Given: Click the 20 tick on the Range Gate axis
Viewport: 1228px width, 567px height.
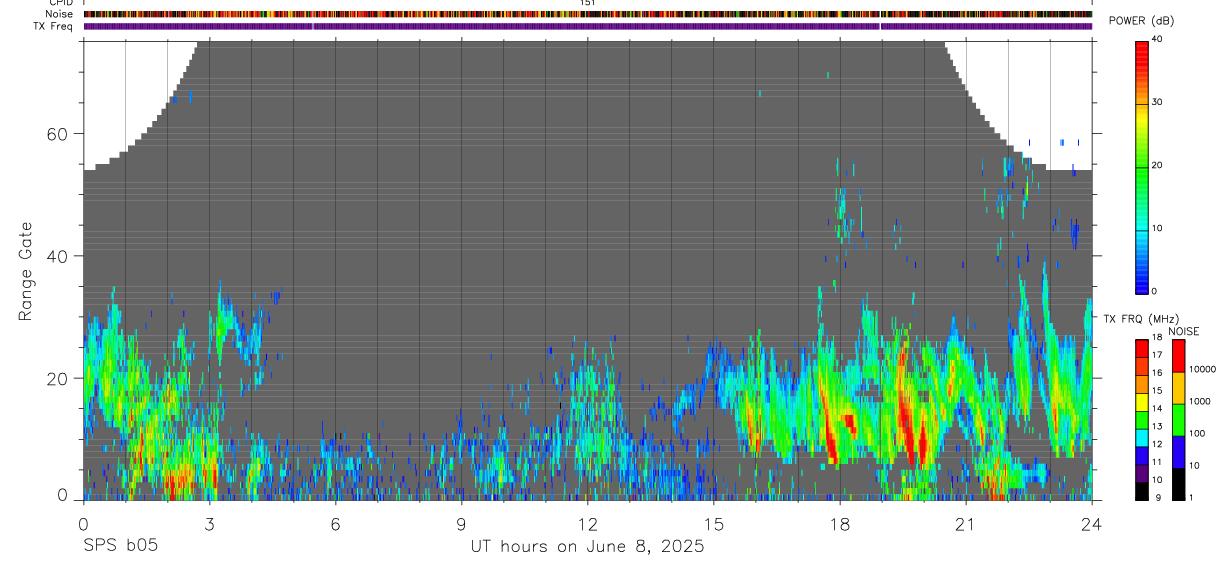Looking at the screenshot, I should pos(59,378).
